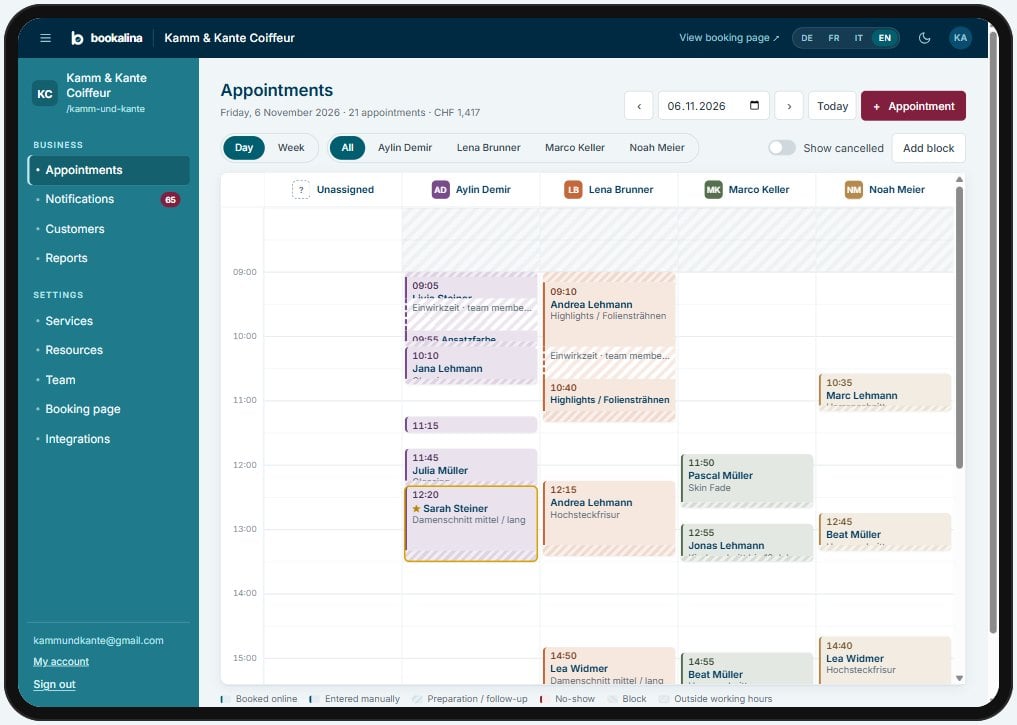
Task: Open Lea Widmer 14:40 Hochsteckfrisur
Action: (885, 660)
